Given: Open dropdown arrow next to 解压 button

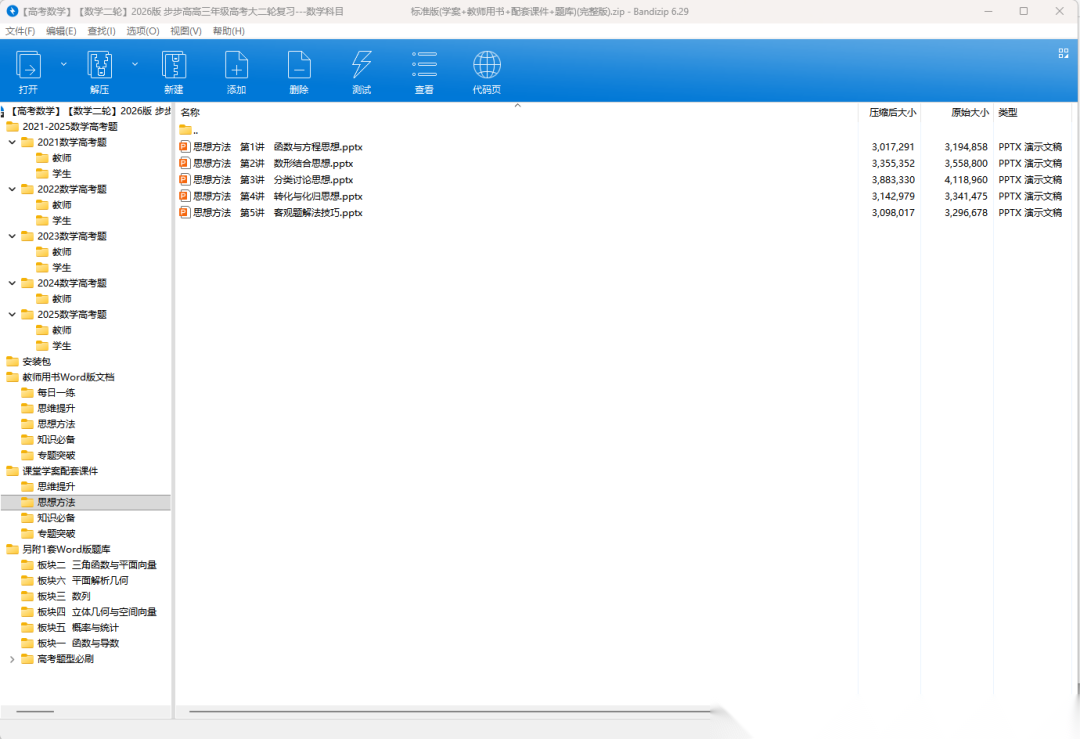Looking at the screenshot, I should point(135,63).
